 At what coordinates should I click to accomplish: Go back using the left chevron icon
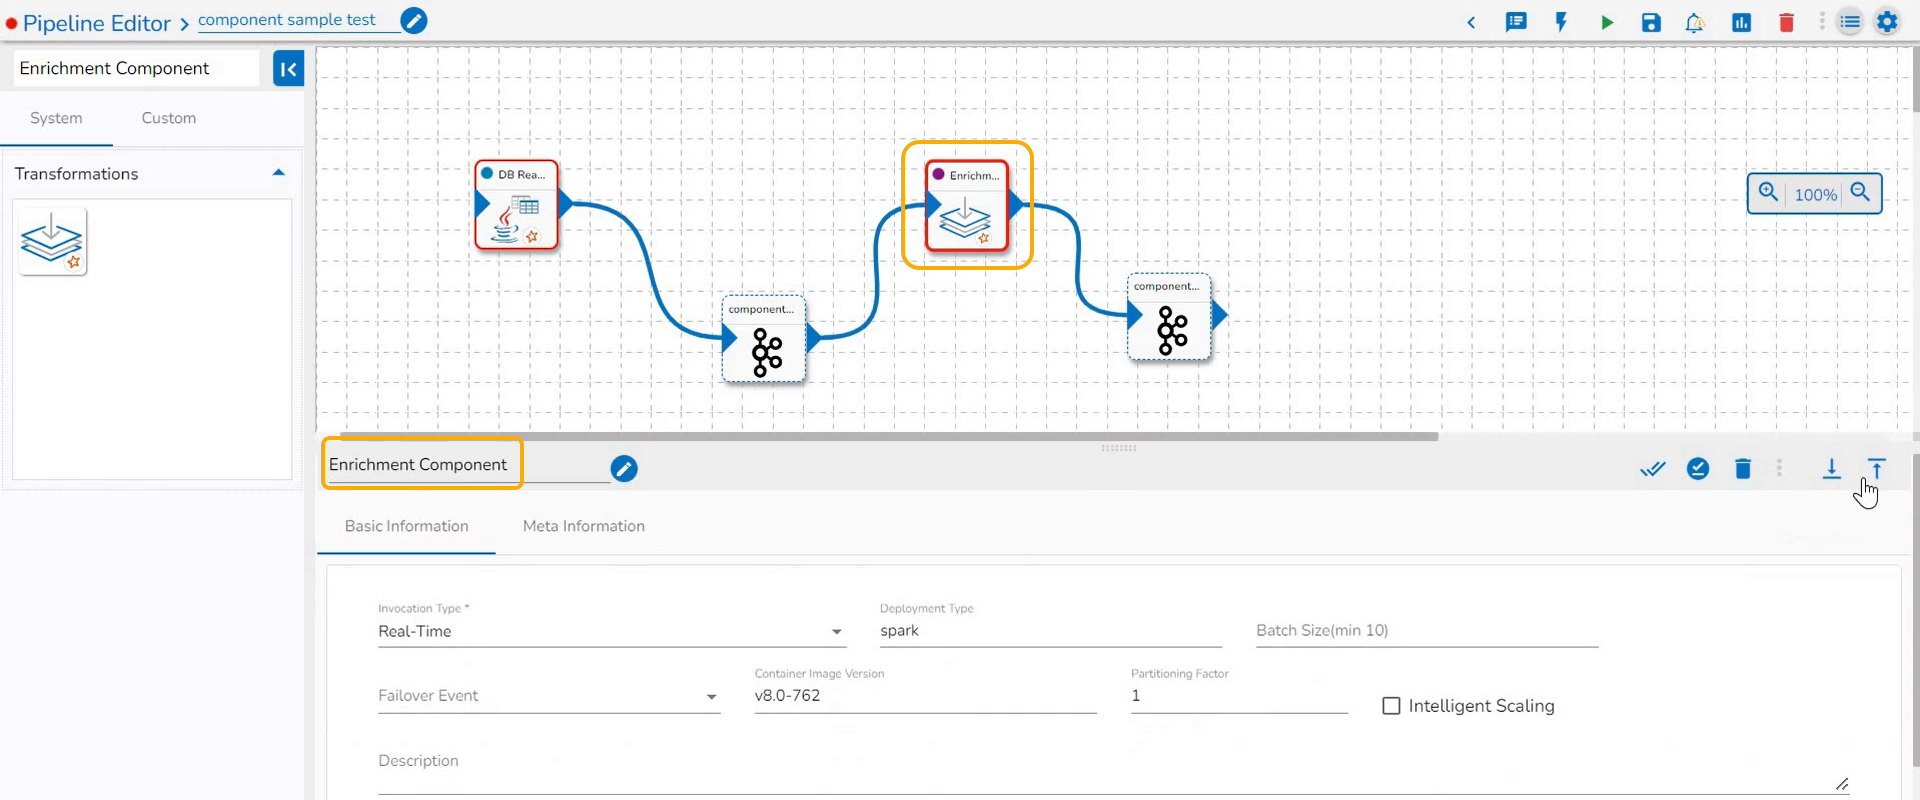pyautogui.click(x=1471, y=22)
